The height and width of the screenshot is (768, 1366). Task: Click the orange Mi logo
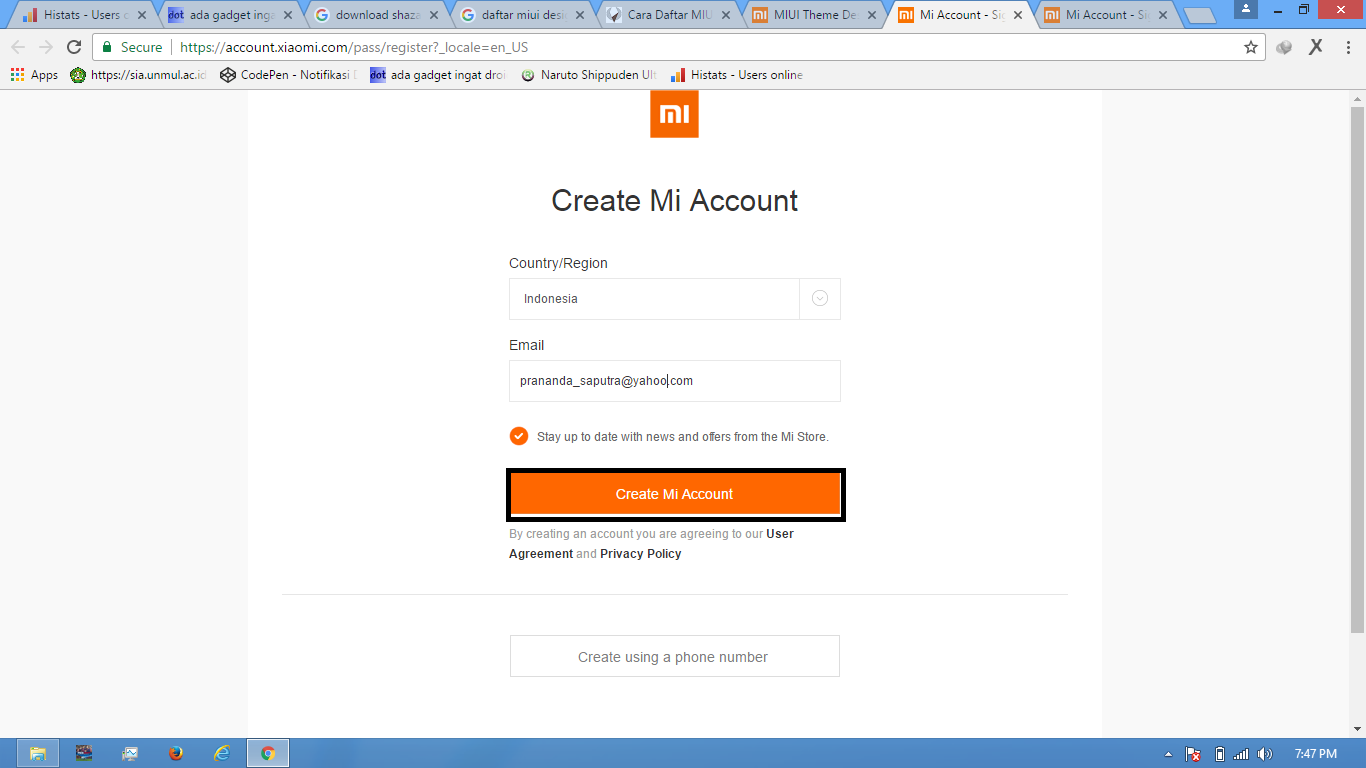point(674,114)
